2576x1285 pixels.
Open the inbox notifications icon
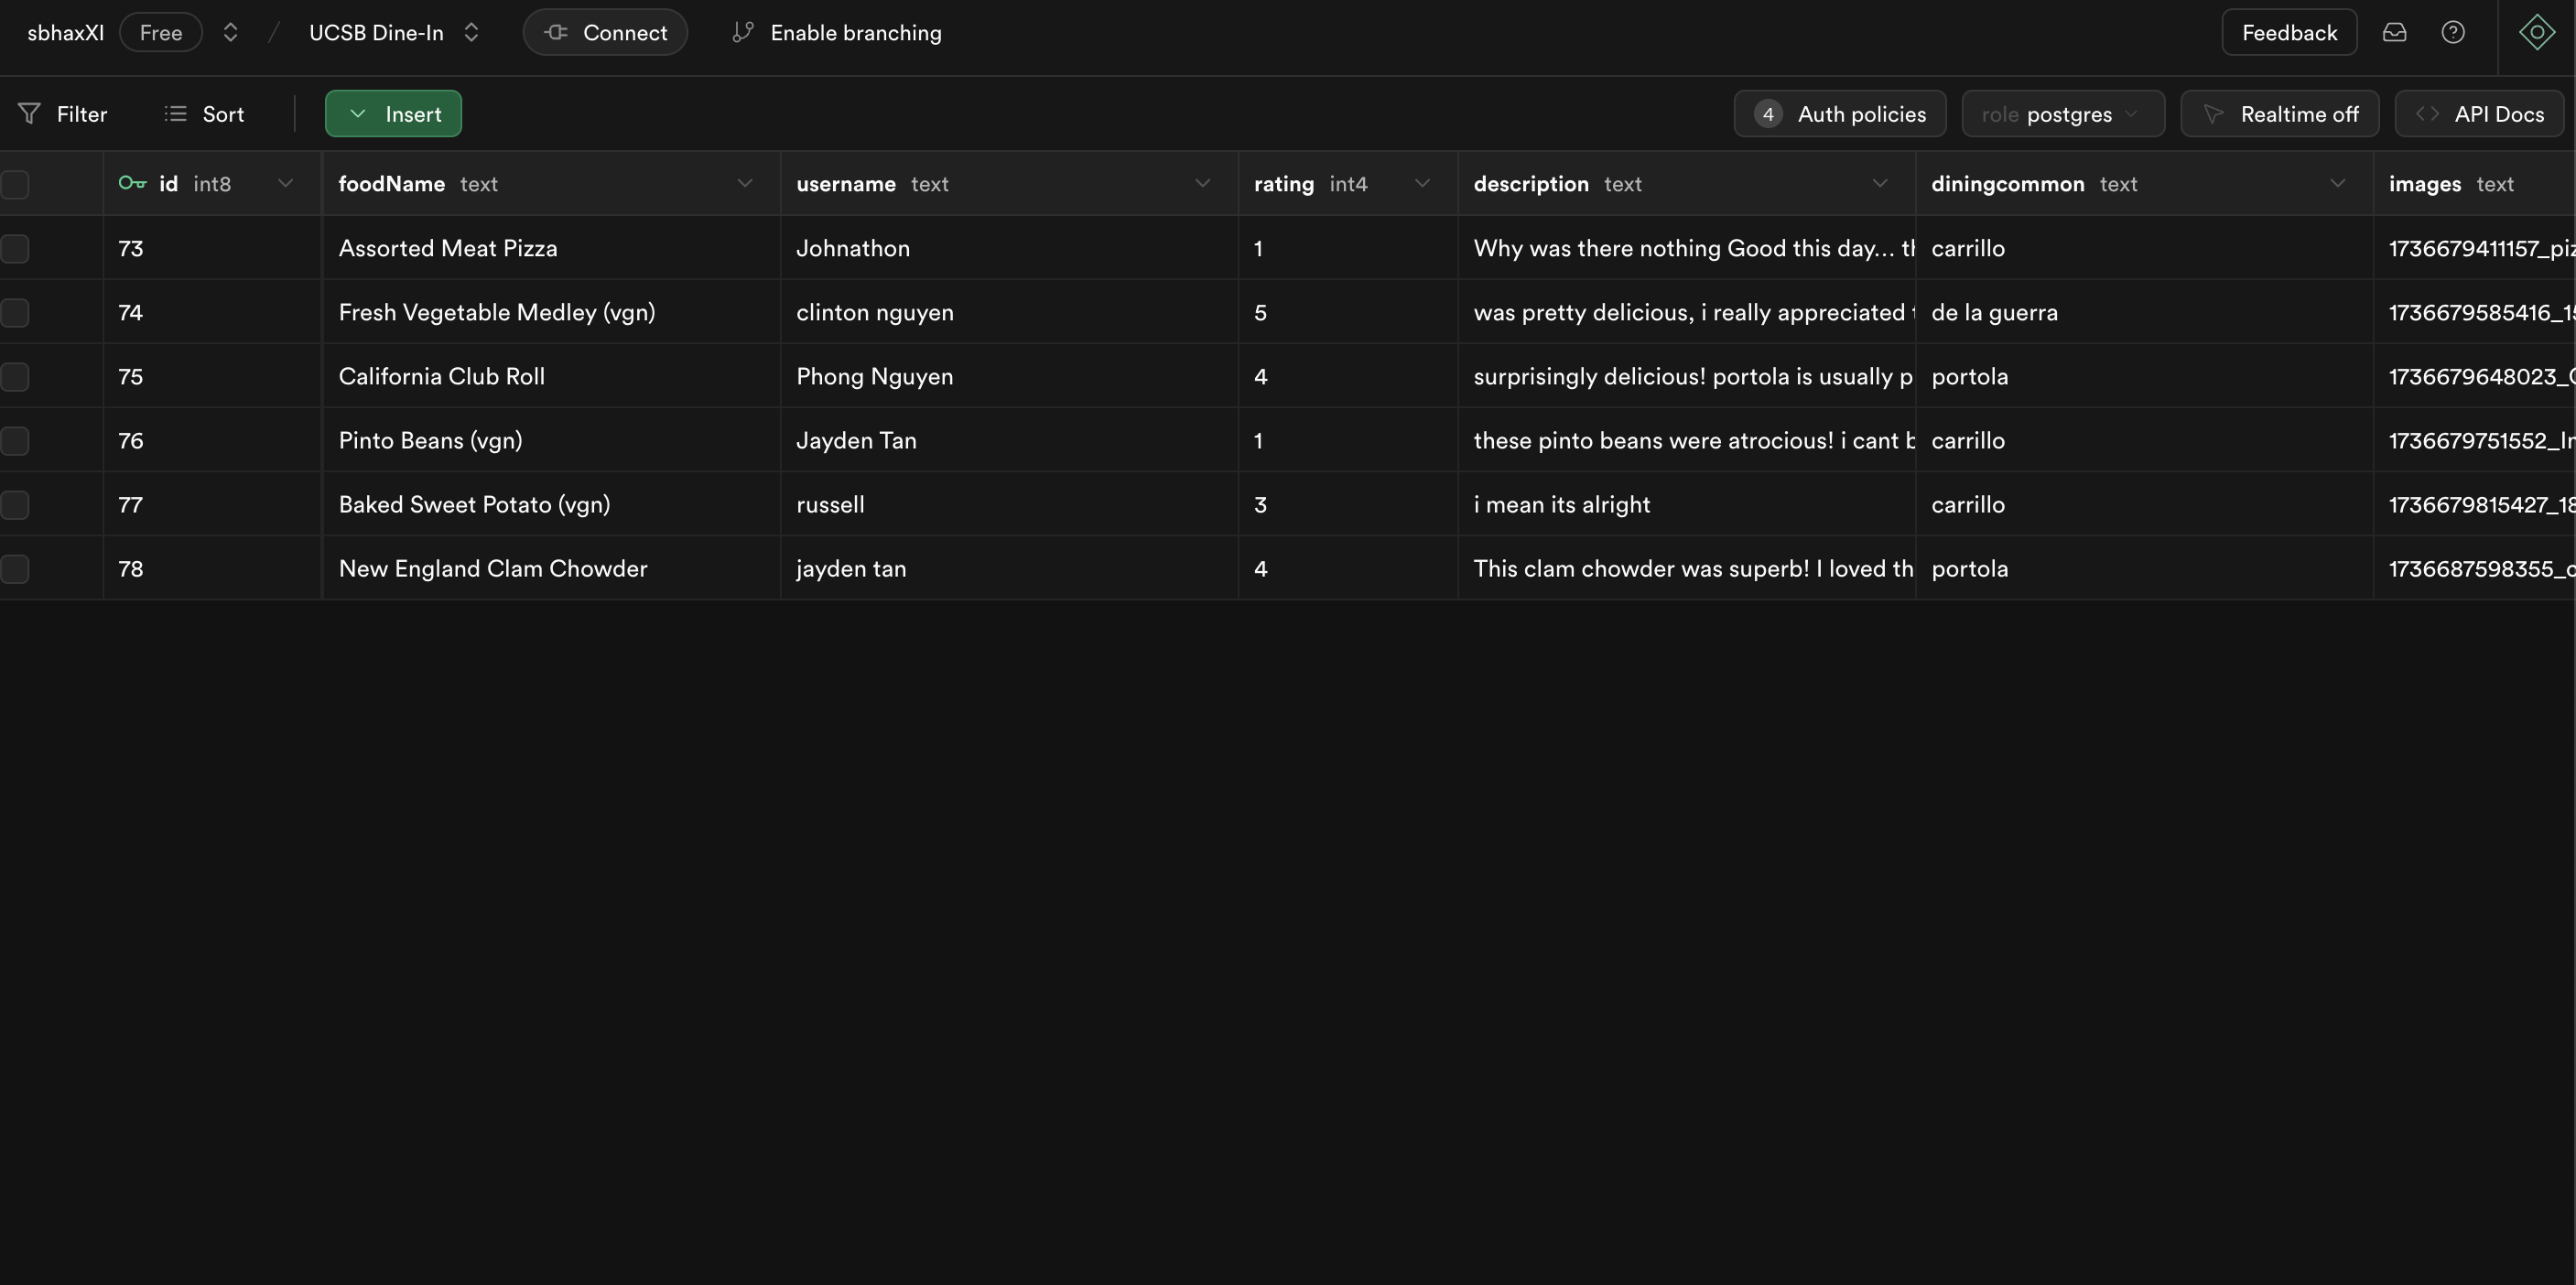2394,32
